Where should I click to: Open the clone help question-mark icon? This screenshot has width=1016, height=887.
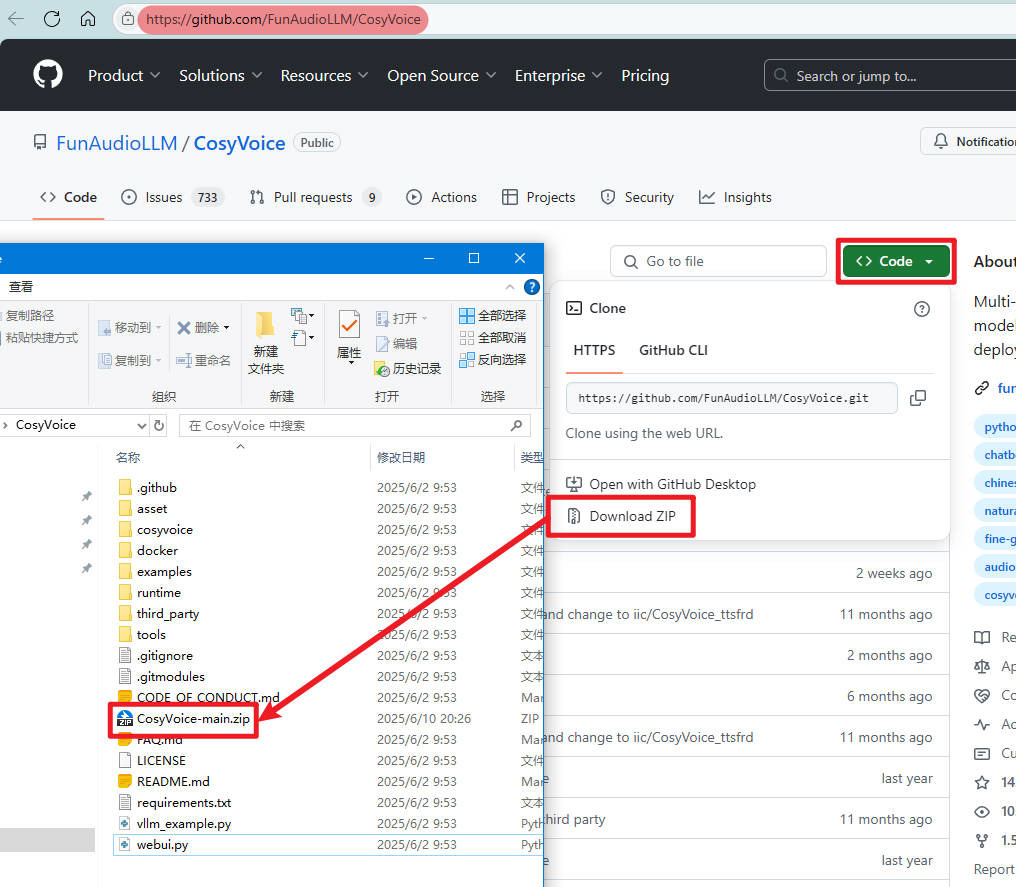[x=921, y=309]
